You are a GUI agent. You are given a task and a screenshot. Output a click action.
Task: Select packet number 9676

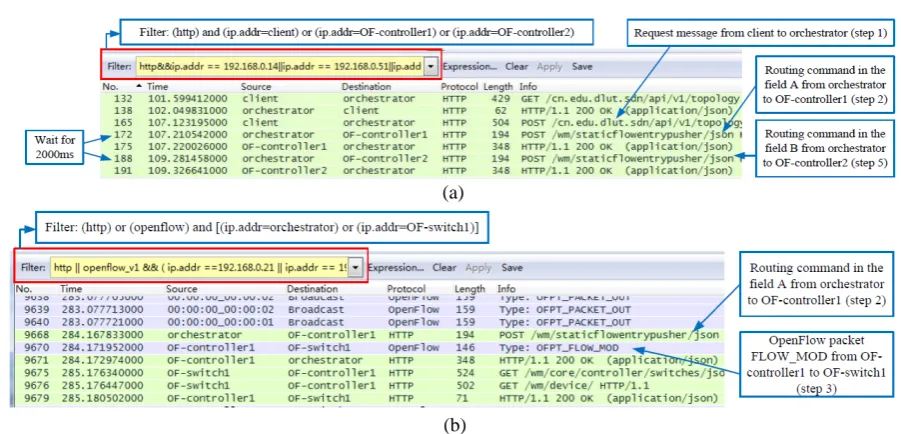tap(368, 385)
